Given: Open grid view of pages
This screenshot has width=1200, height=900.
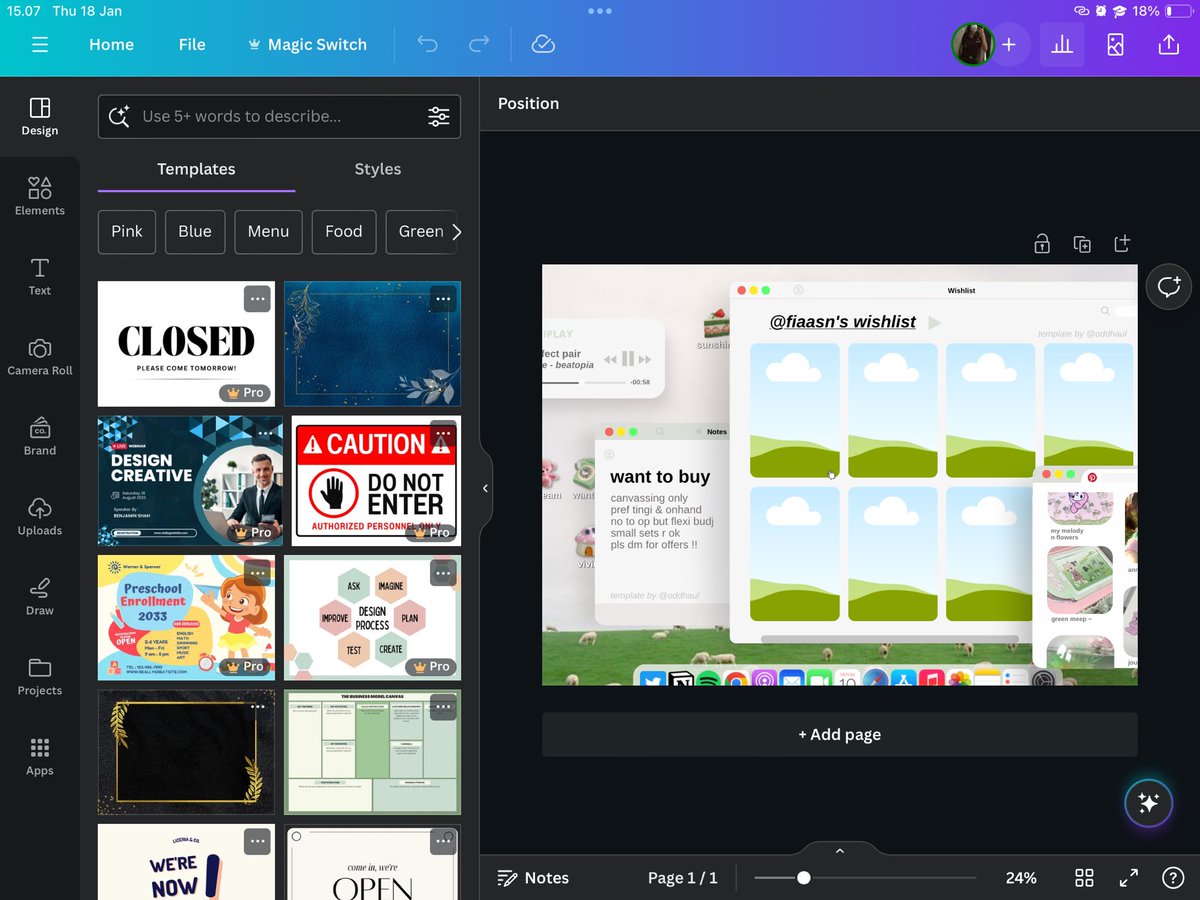Looking at the screenshot, I should point(1084,878).
